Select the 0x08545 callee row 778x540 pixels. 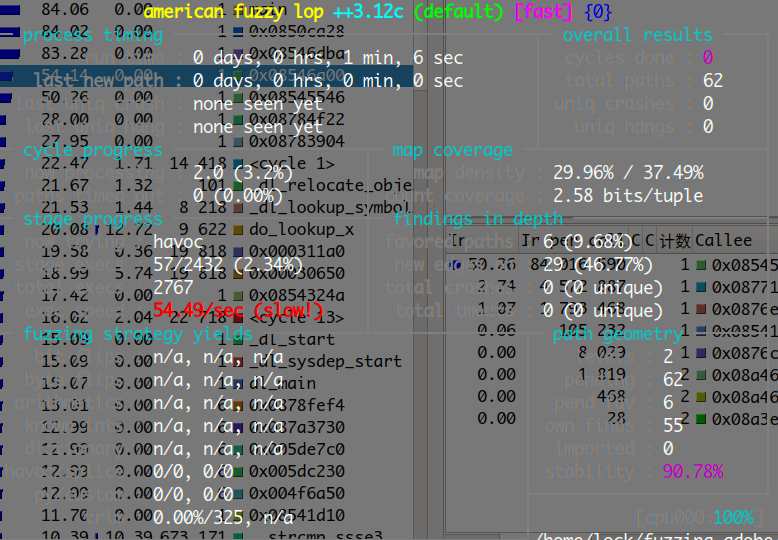(612, 265)
